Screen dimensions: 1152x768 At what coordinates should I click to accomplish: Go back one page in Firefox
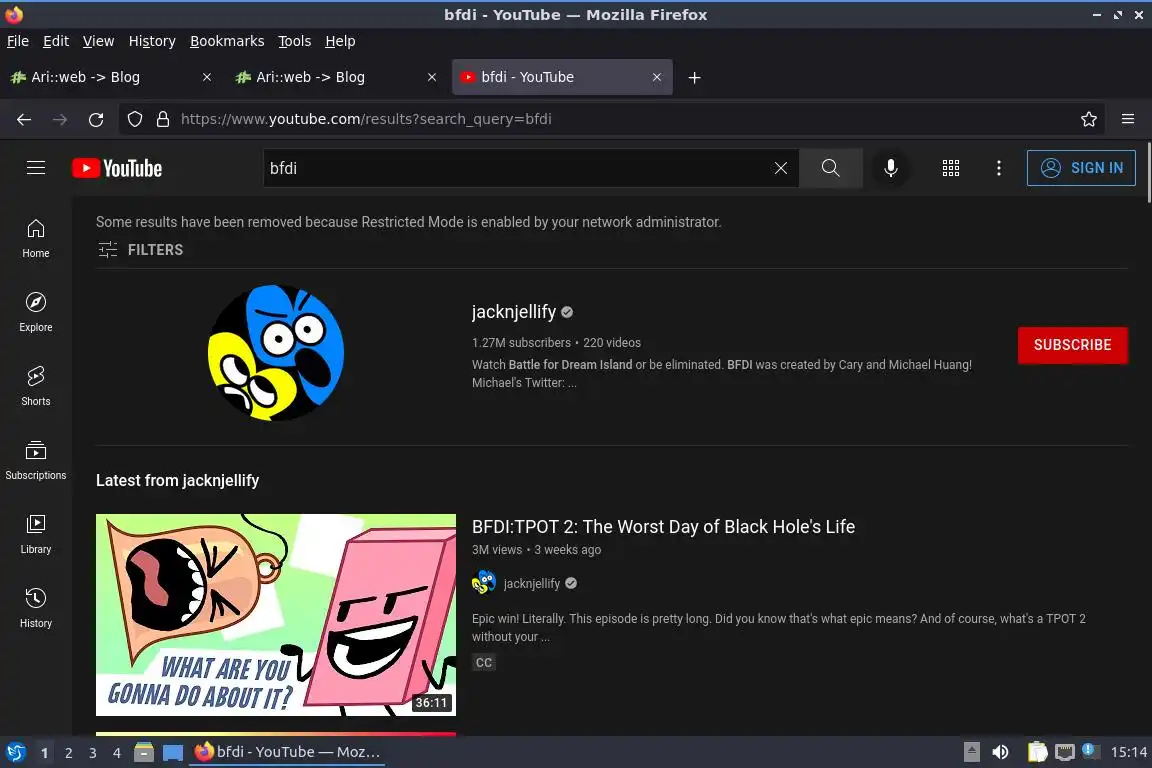click(24, 119)
